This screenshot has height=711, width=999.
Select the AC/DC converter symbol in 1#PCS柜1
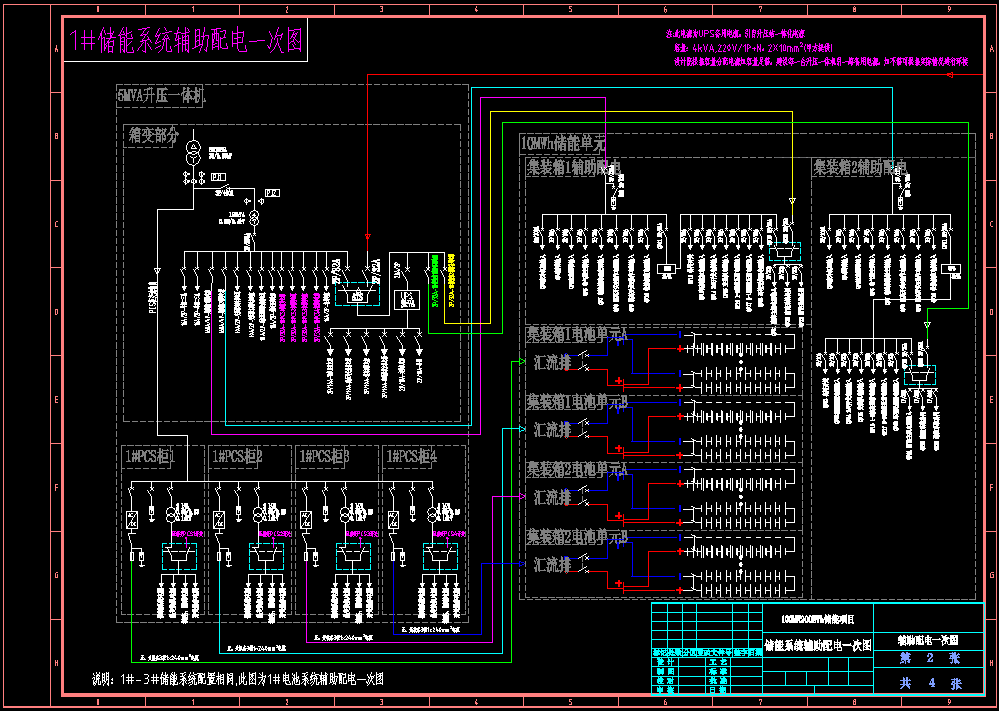(131, 518)
